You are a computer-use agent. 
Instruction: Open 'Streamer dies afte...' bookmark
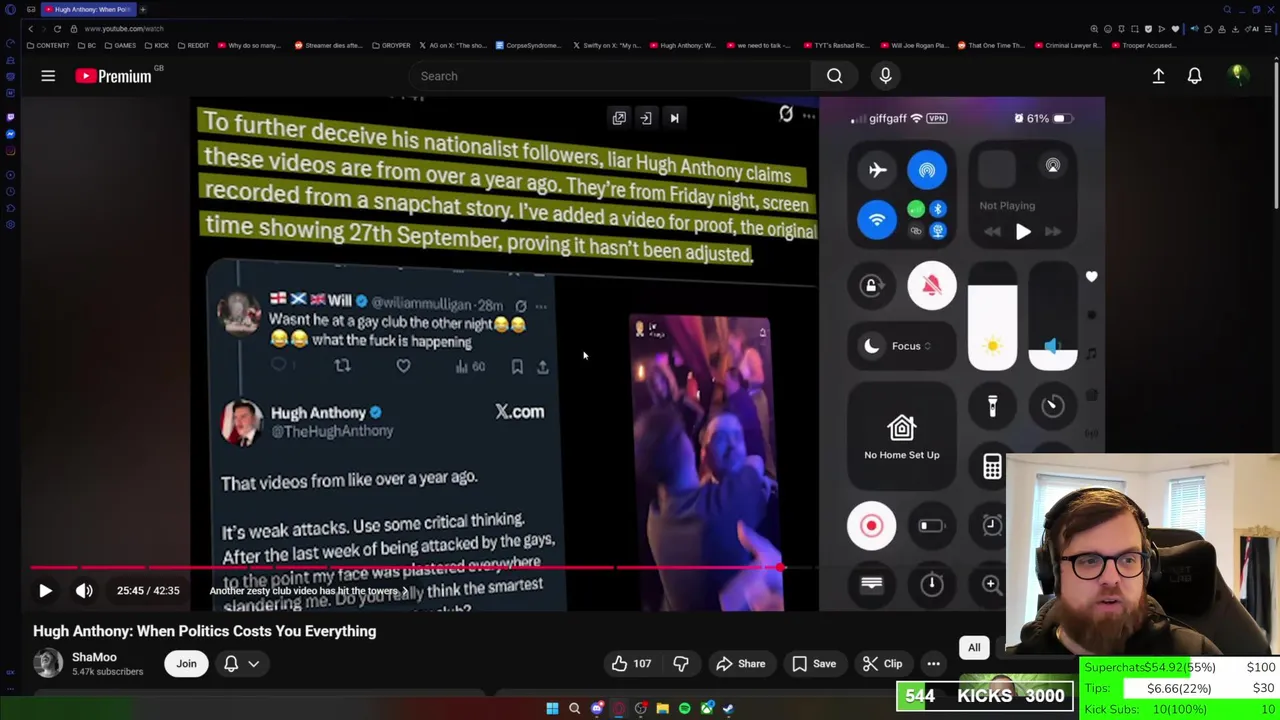[328, 45]
